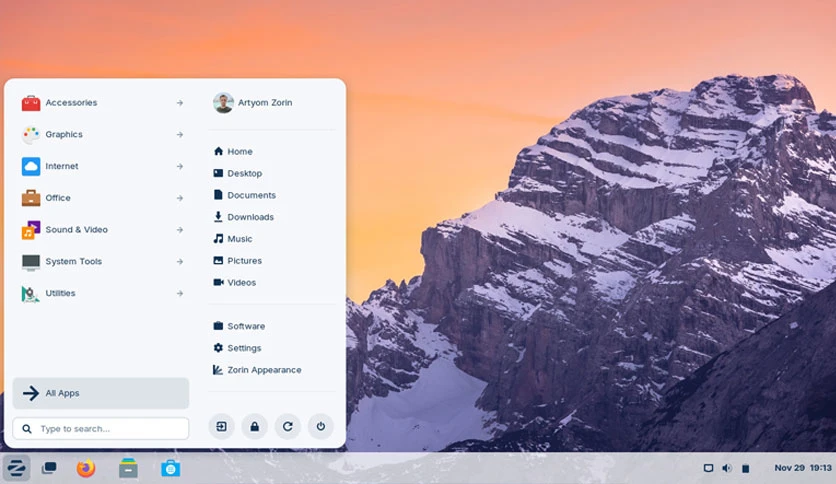
Task: Click the user avatar picture
Action: coord(223,103)
